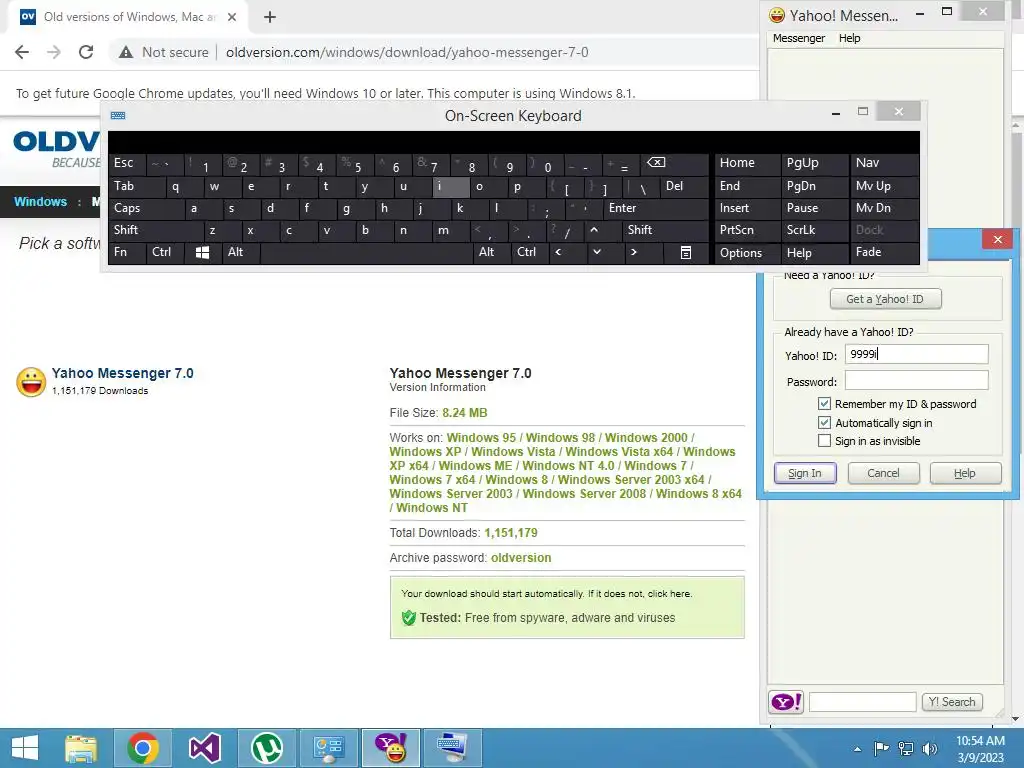The image size is (1024, 768).
Task: Check Sign in as invisible
Action: 824,441
